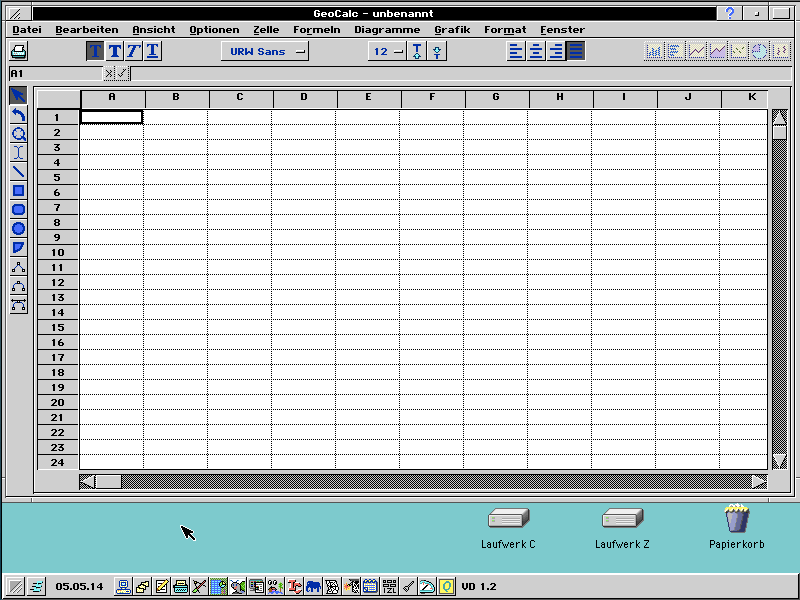This screenshot has height=600, width=800.
Task: Open the Diagramme menu
Action: [x=387, y=29]
